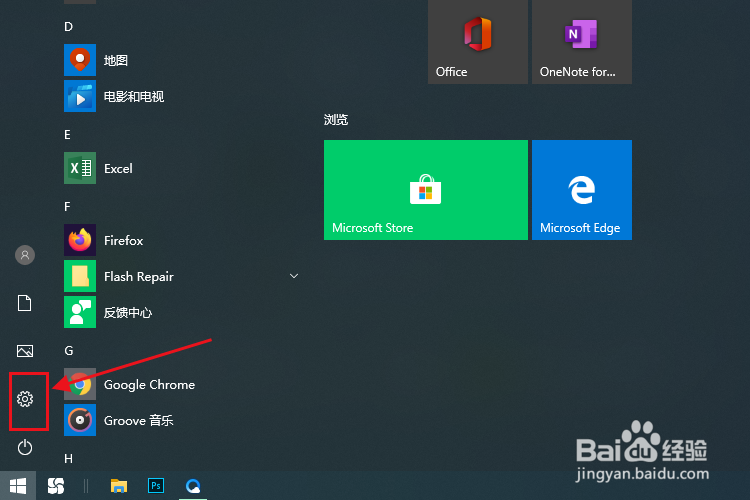Open the Office tile
This screenshot has width=750, height=500.
(x=478, y=42)
